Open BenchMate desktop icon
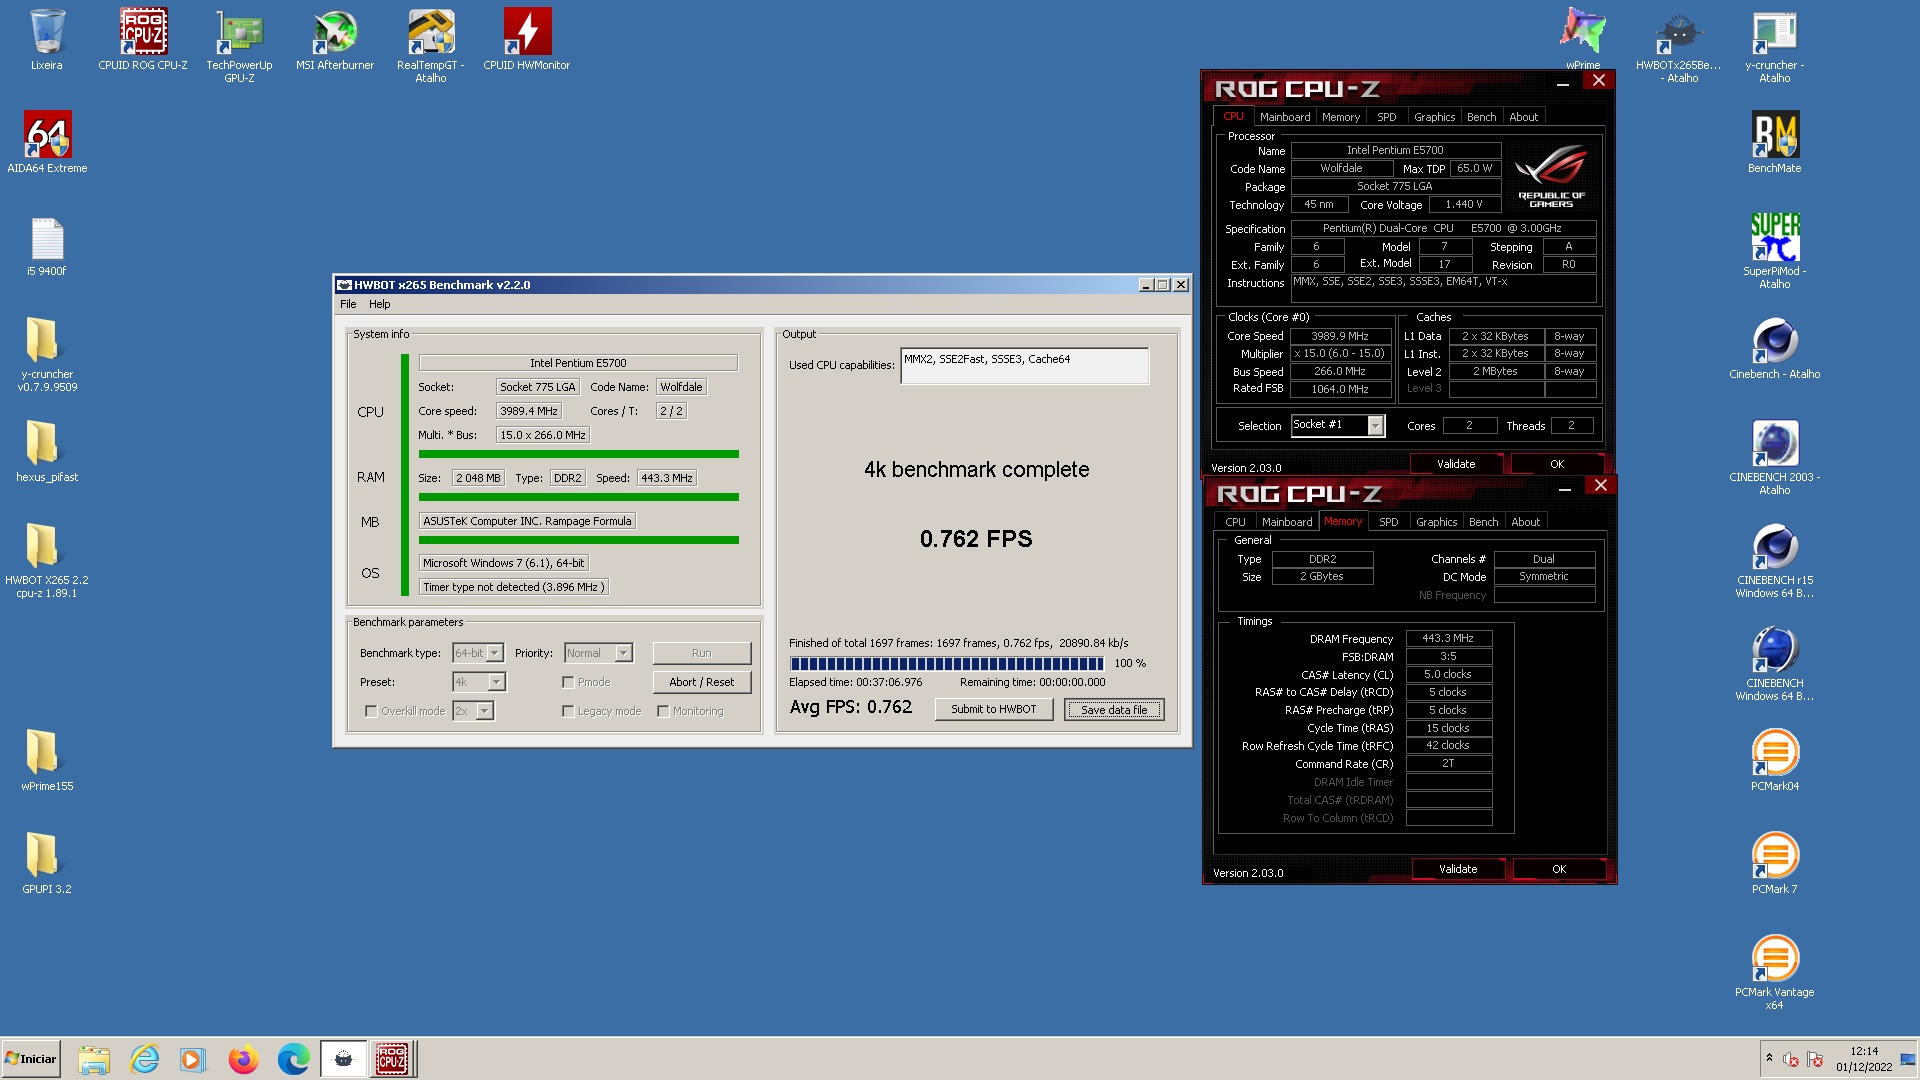 coord(1775,143)
